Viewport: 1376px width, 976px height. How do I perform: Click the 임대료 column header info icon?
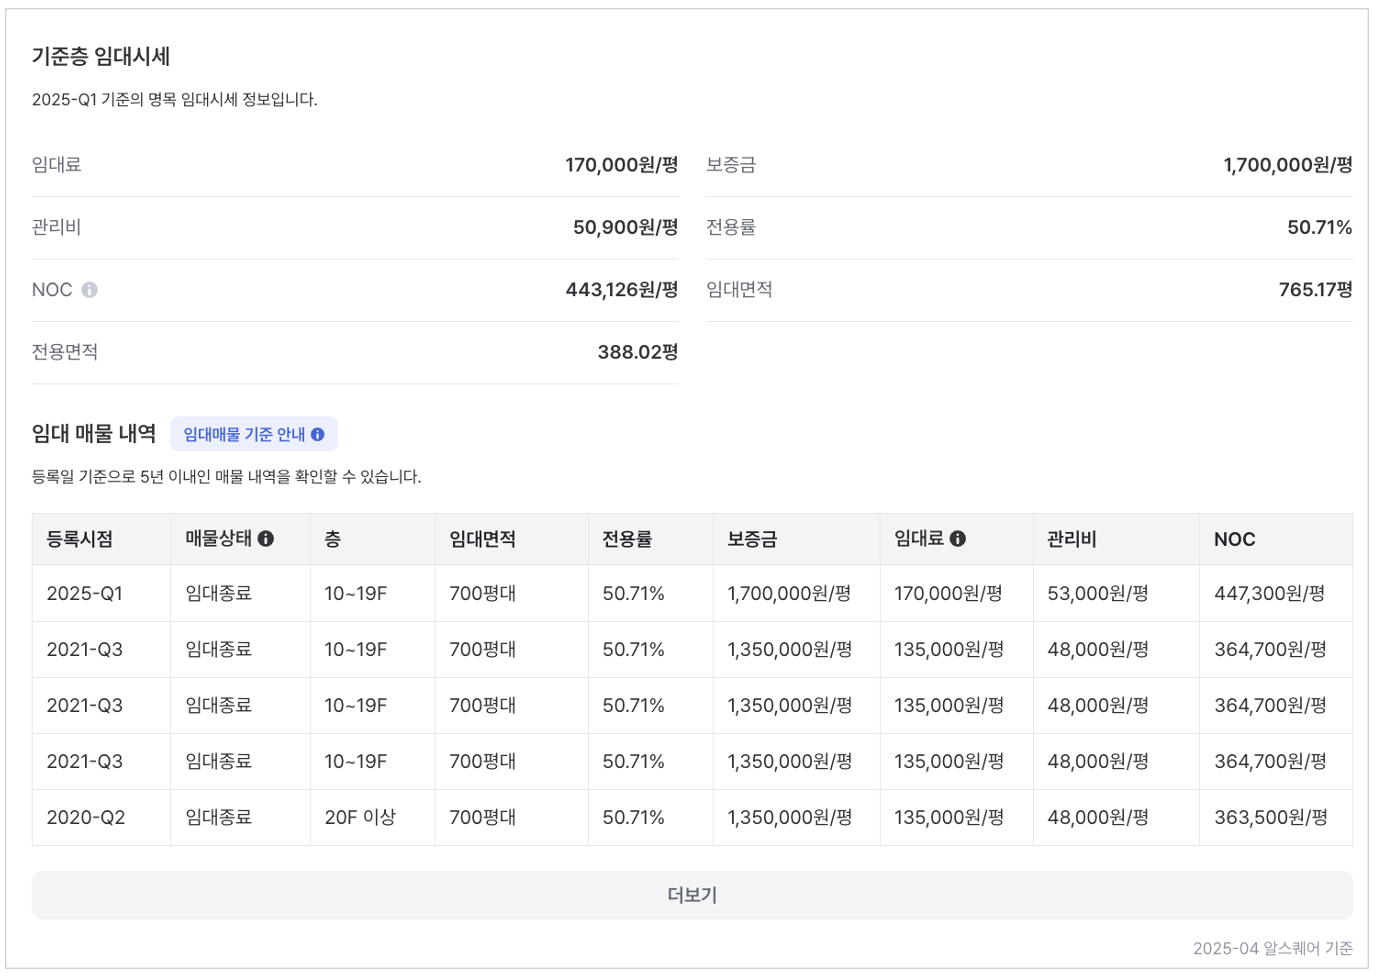click(958, 539)
